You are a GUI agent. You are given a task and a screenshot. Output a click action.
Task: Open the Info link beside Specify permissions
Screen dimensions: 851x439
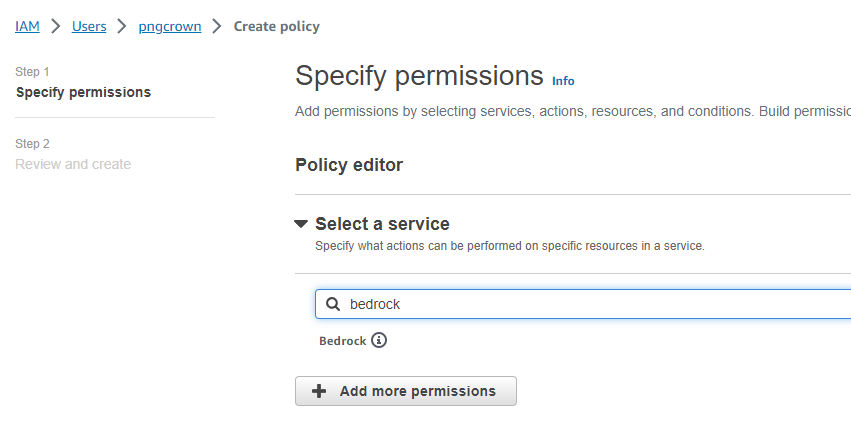click(563, 80)
